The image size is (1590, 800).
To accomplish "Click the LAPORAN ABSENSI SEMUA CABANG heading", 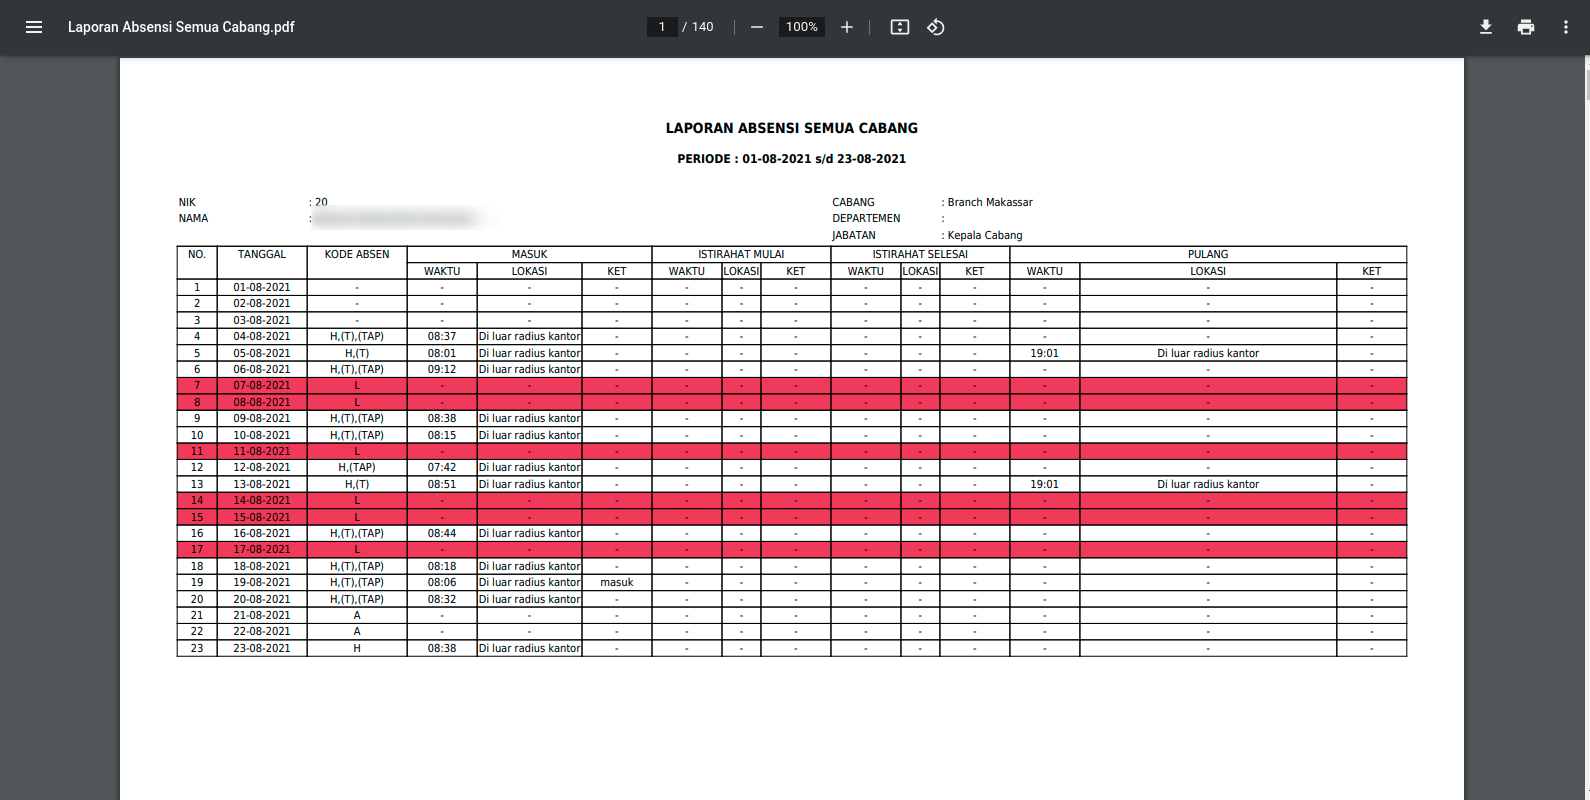I will pos(791,128).
